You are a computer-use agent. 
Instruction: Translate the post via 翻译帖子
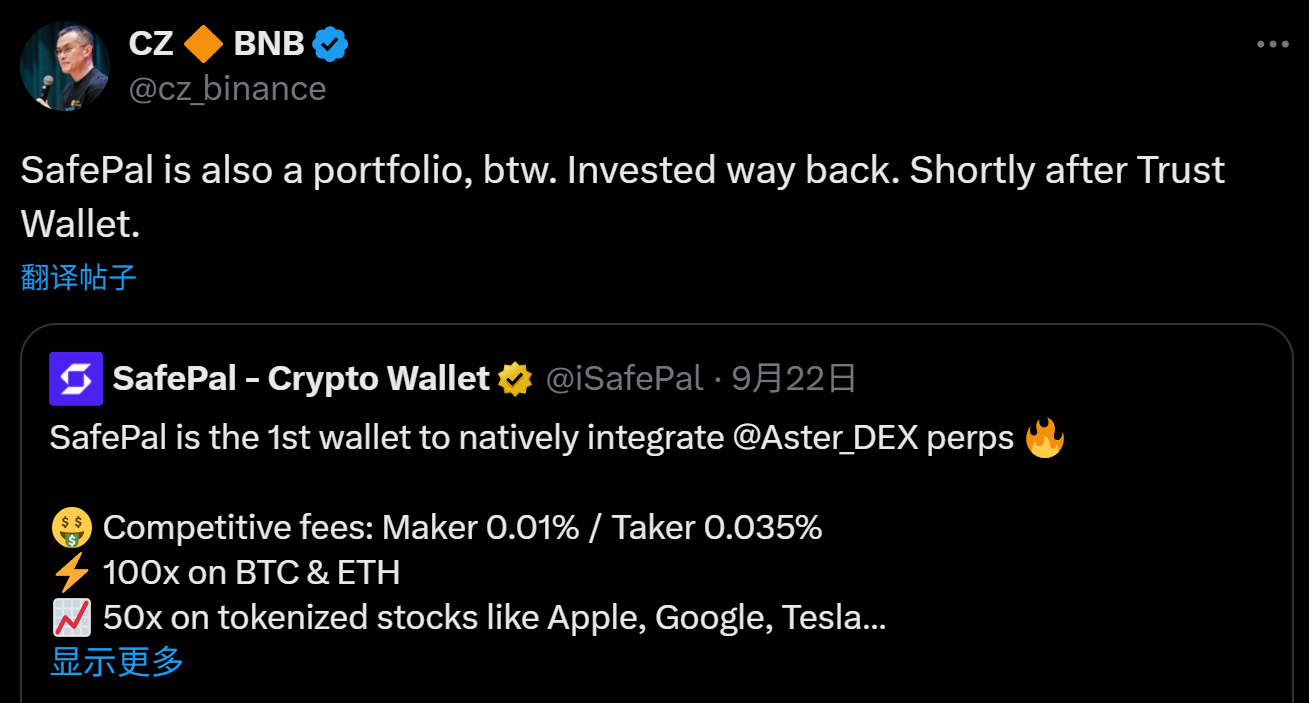point(79,277)
